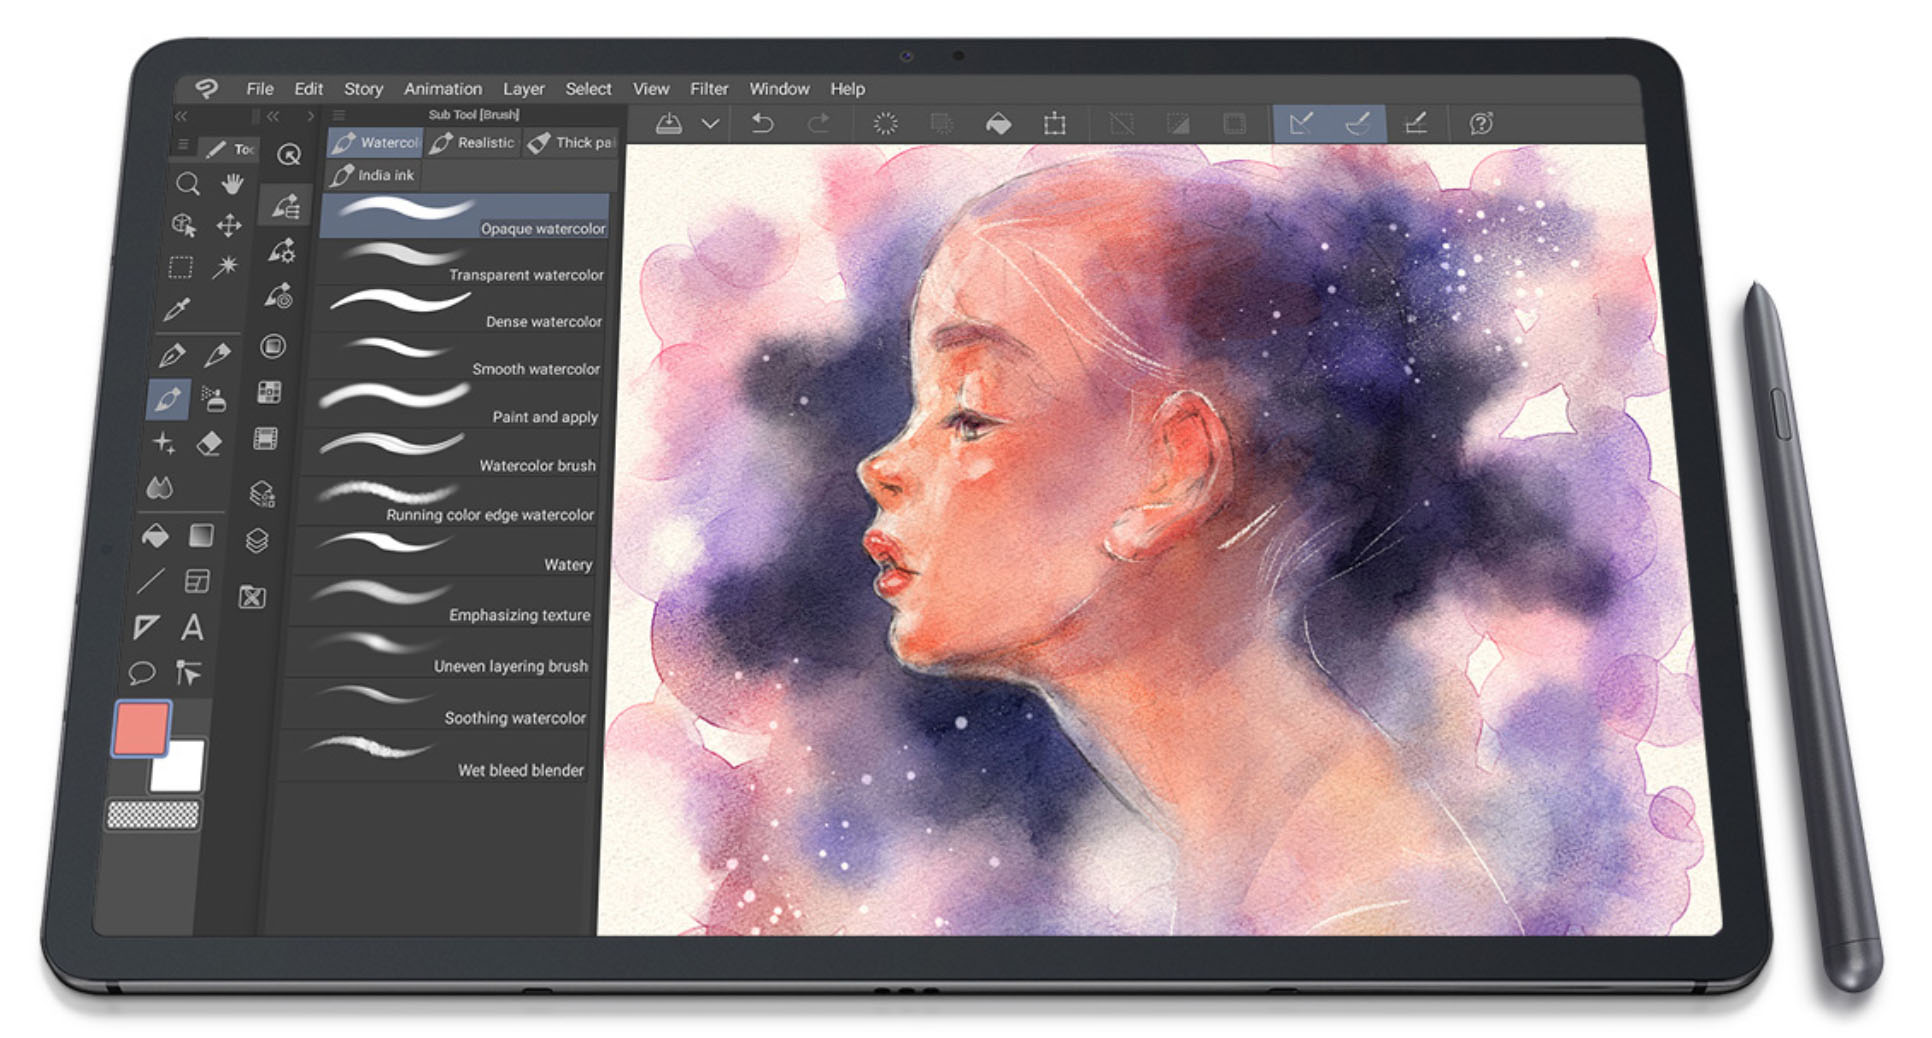Select the Correct line tool
Viewport: 1932px width, 1038px height.
[x=188, y=672]
